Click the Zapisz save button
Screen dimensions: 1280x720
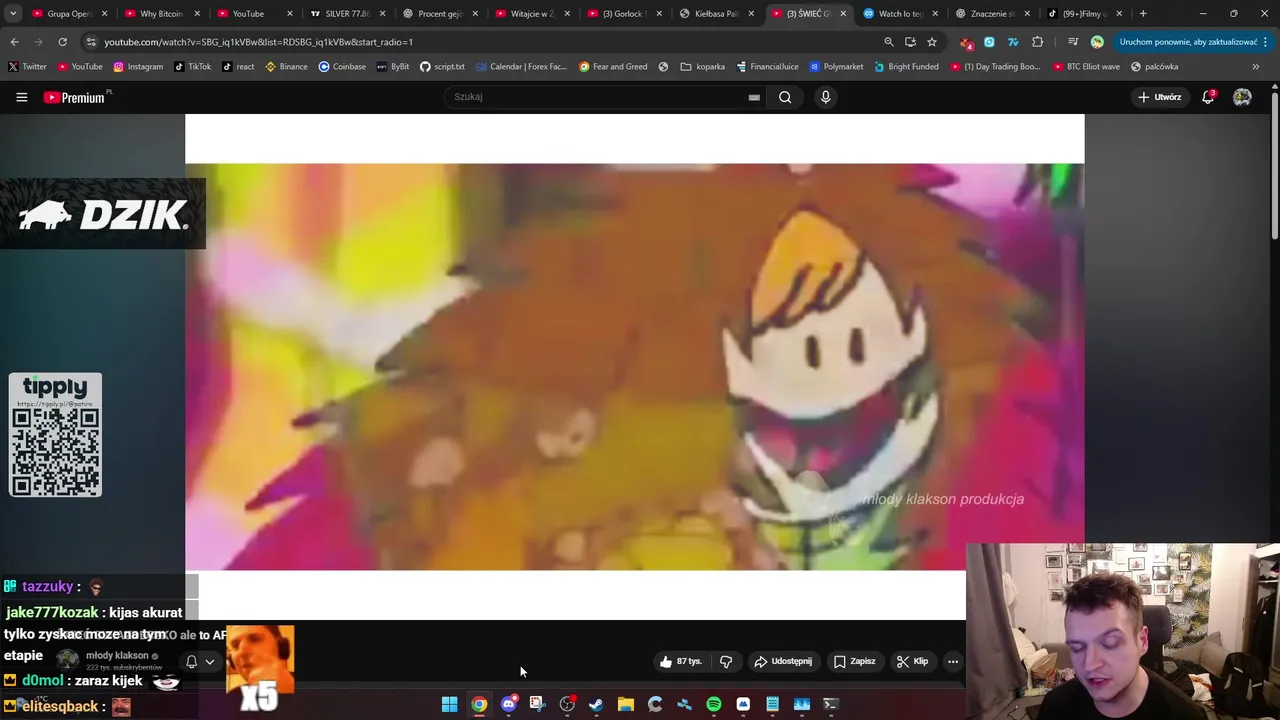point(854,661)
